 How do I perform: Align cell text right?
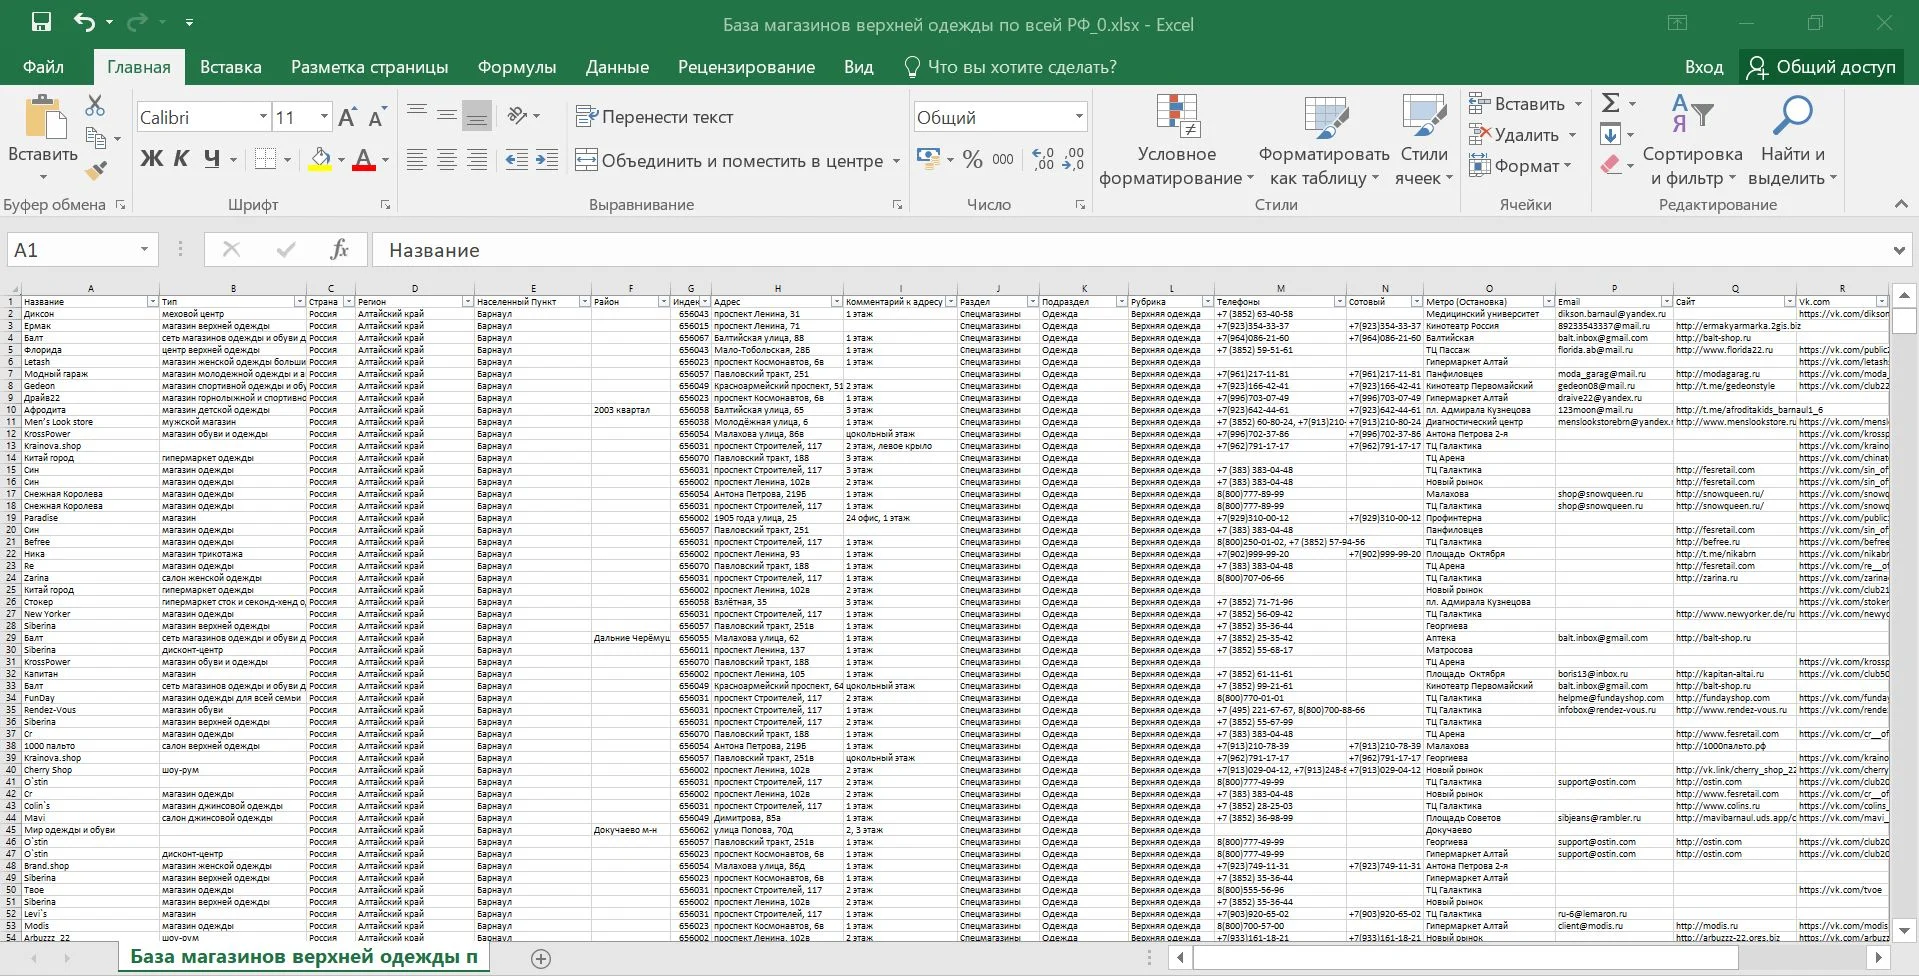(x=477, y=159)
